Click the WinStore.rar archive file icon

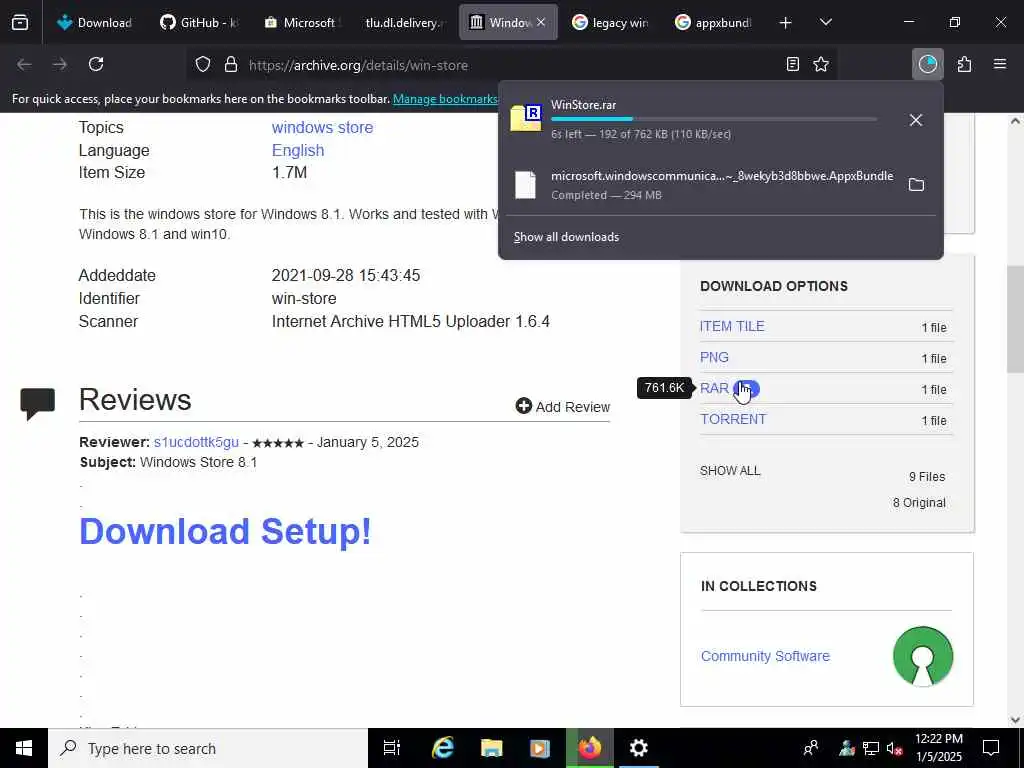pyautogui.click(x=526, y=119)
